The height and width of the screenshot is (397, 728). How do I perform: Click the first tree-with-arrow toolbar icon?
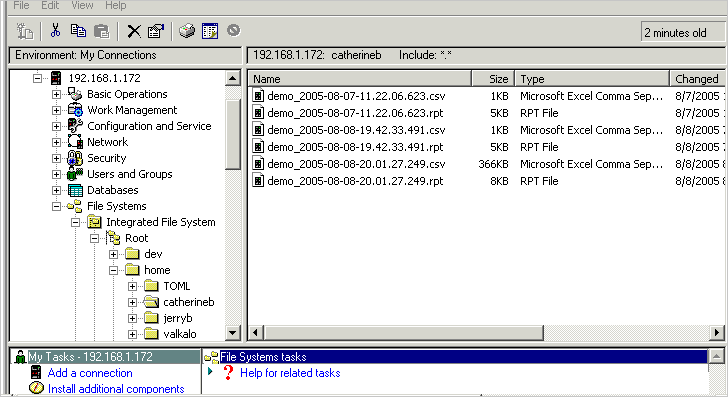coord(25,31)
